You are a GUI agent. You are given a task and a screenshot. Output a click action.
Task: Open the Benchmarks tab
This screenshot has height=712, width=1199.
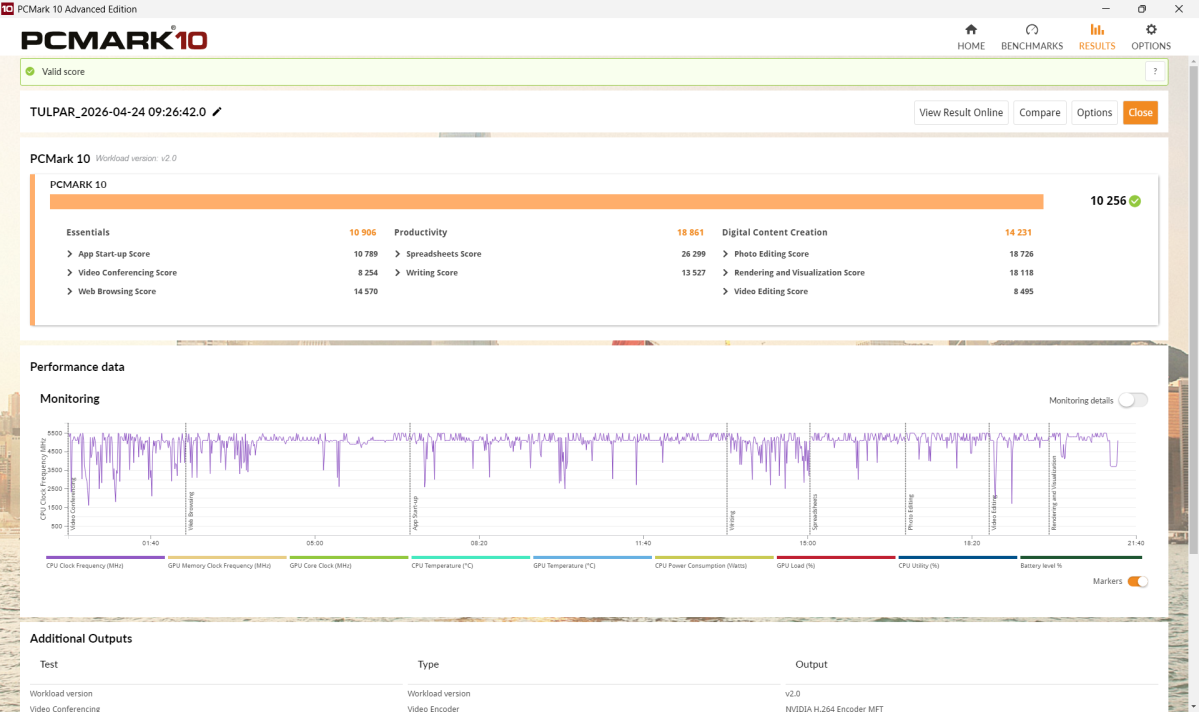(1032, 37)
